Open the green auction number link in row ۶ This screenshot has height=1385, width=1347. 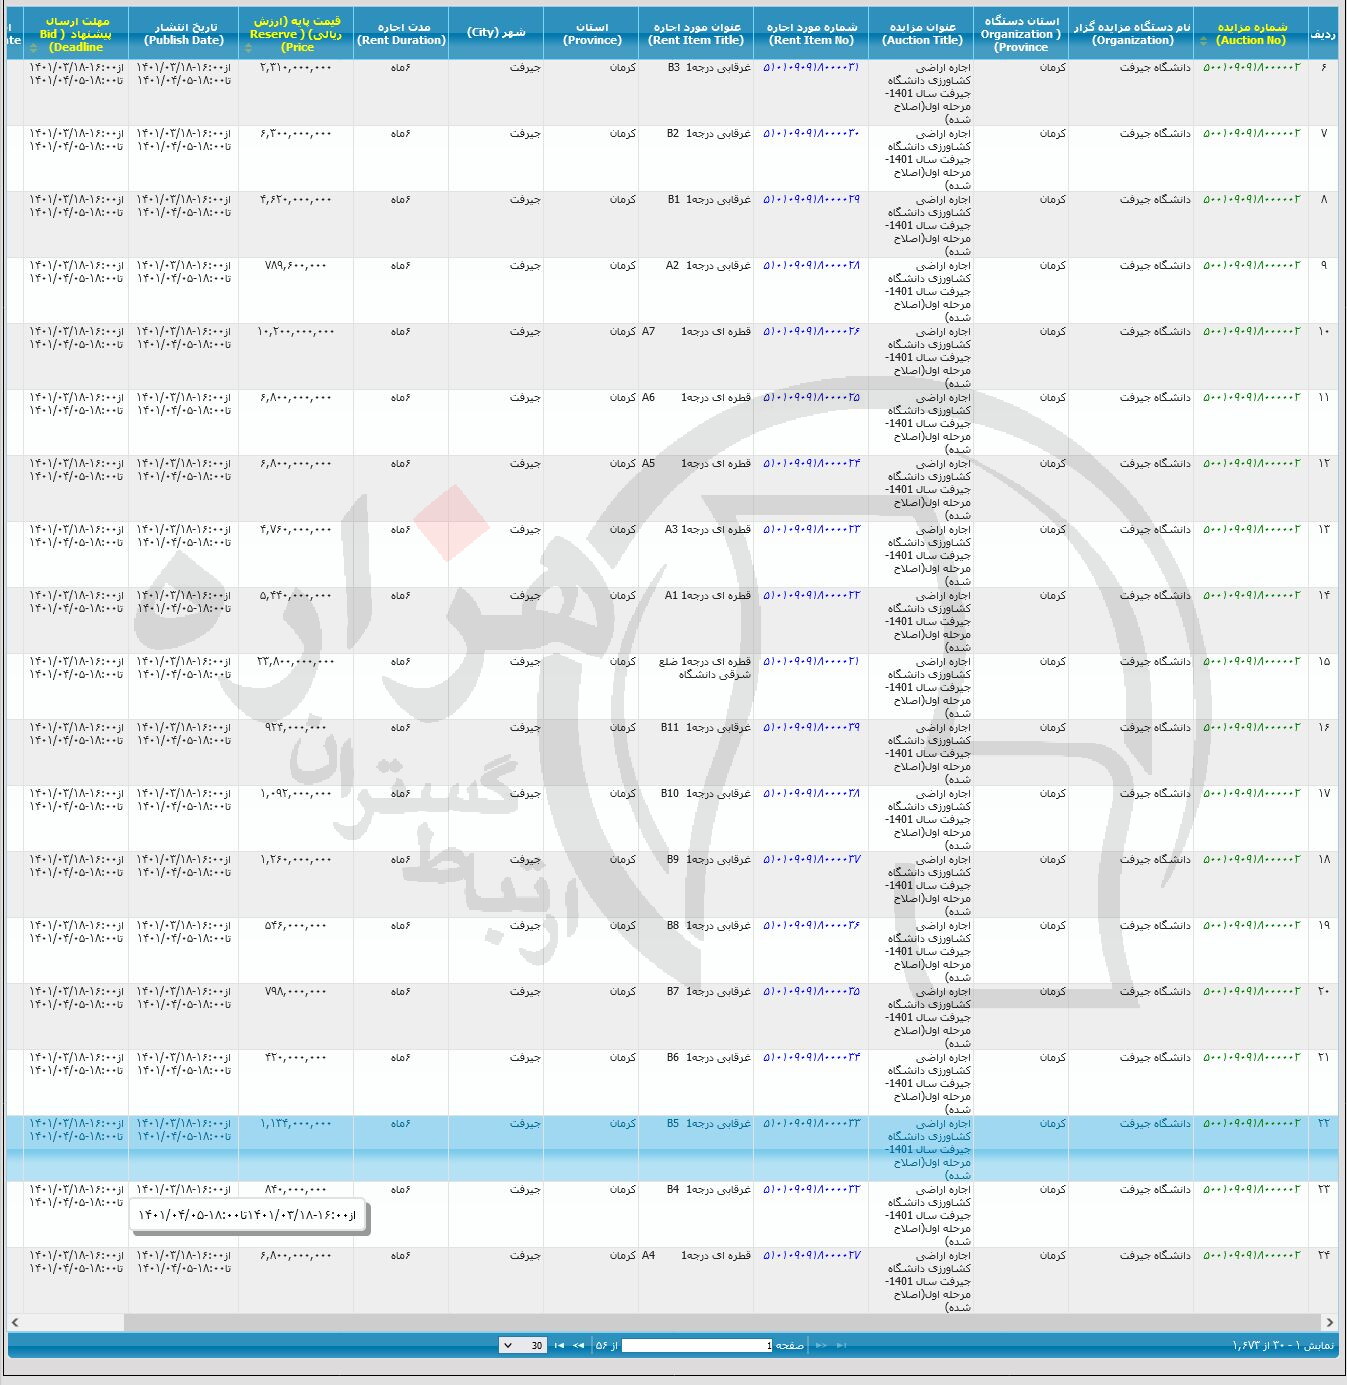click(1251, 67)
